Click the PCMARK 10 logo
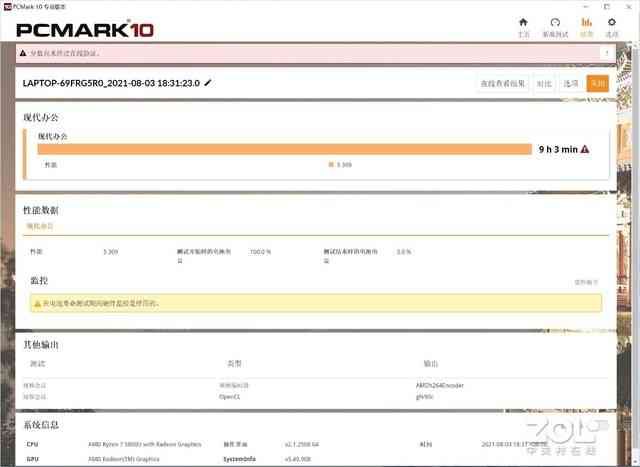640x467 pixels. click(85, 30)
